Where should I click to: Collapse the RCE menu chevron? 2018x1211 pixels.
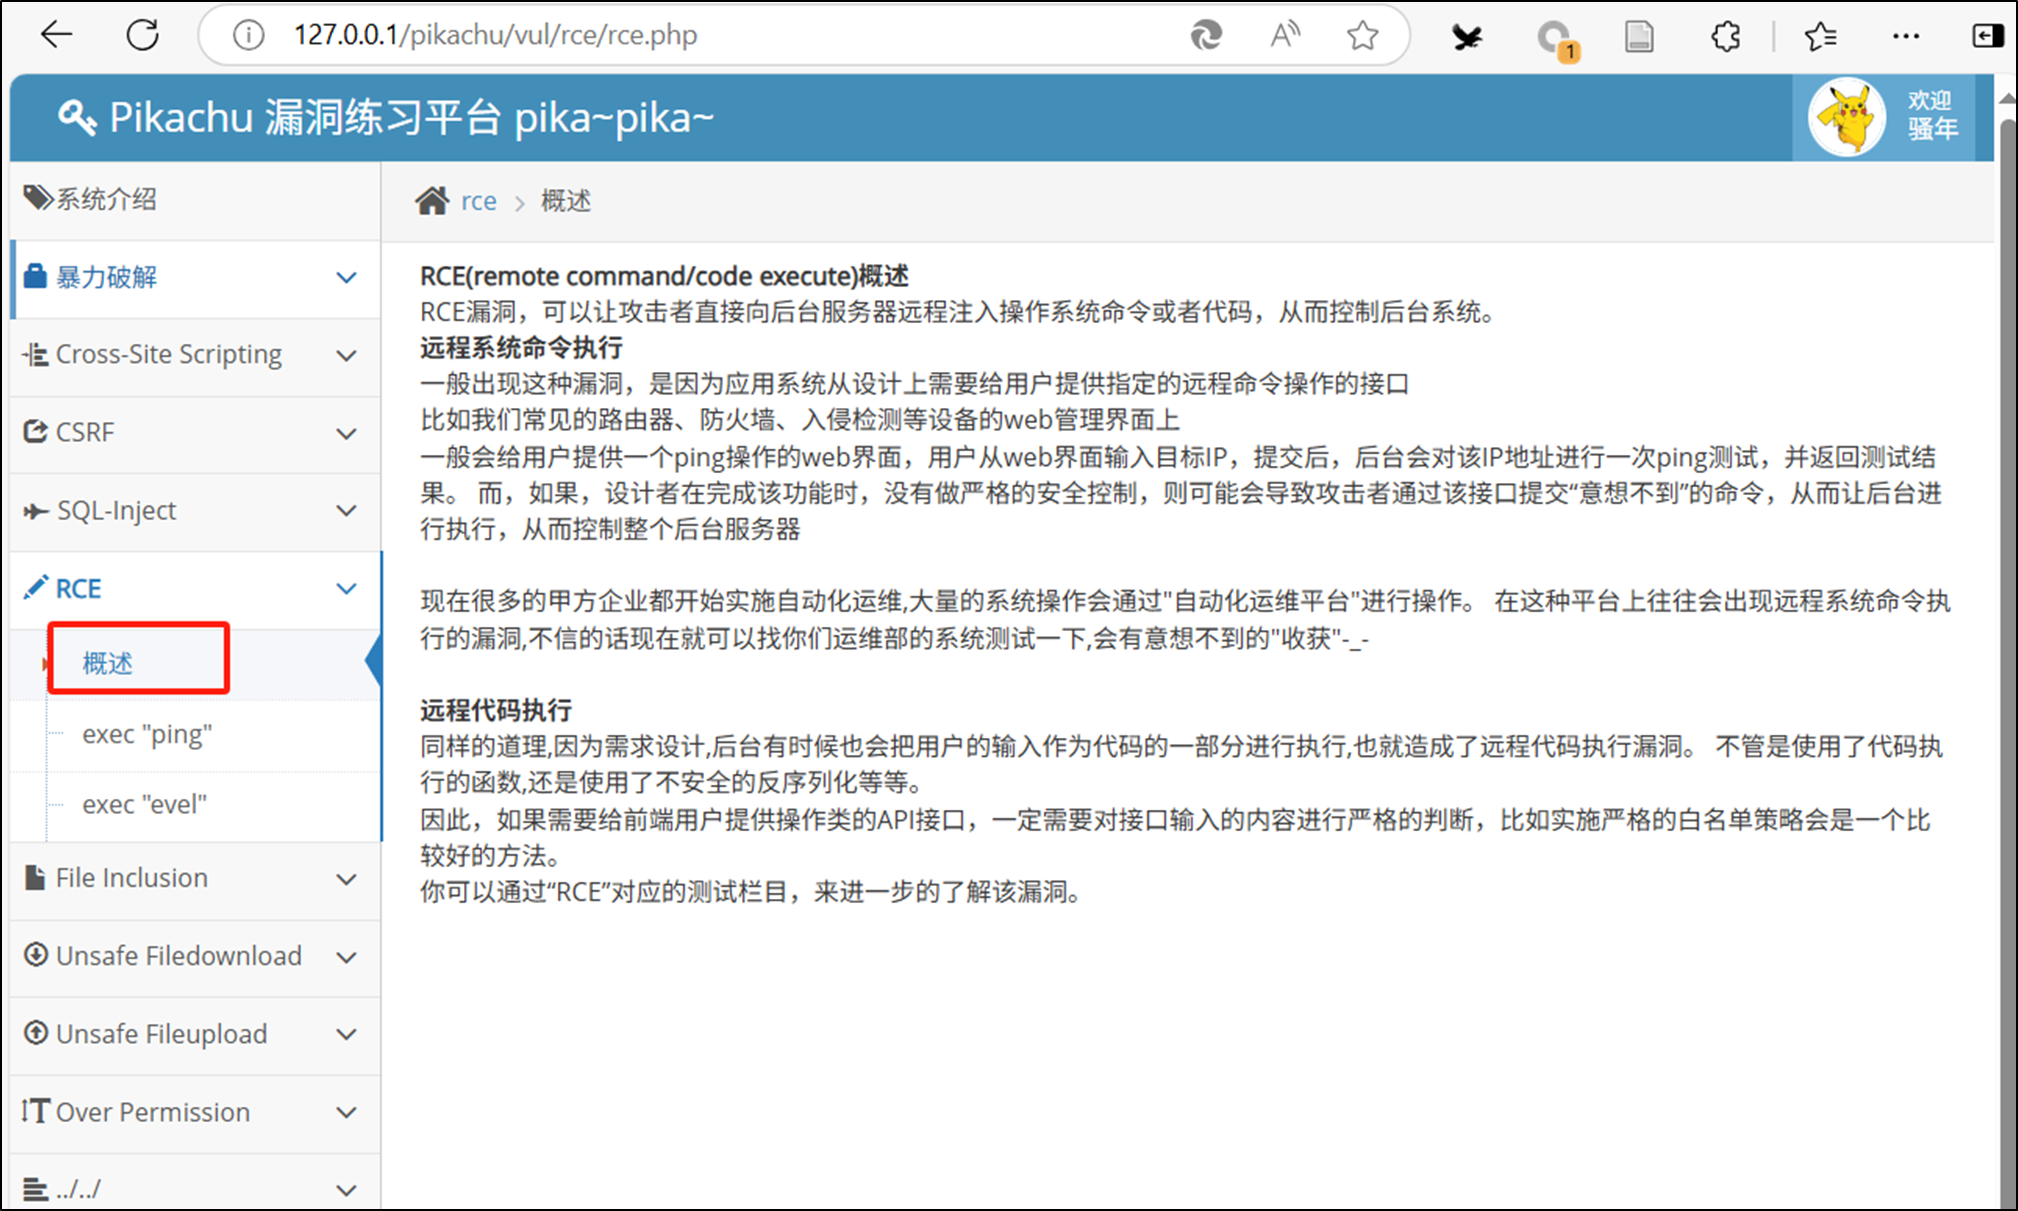pos(346,589)
